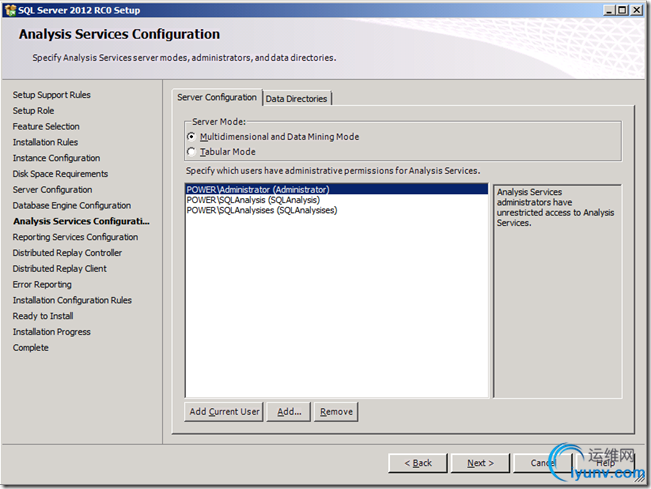Click Error Reporting step
Screen dimensions: 651x489
(x=42, y=284)
